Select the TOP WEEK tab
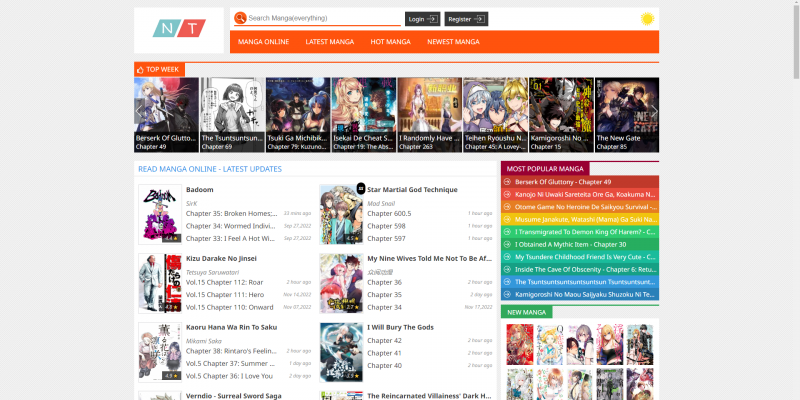This screenshot has height=400, width=800. (x=159, y=69)
